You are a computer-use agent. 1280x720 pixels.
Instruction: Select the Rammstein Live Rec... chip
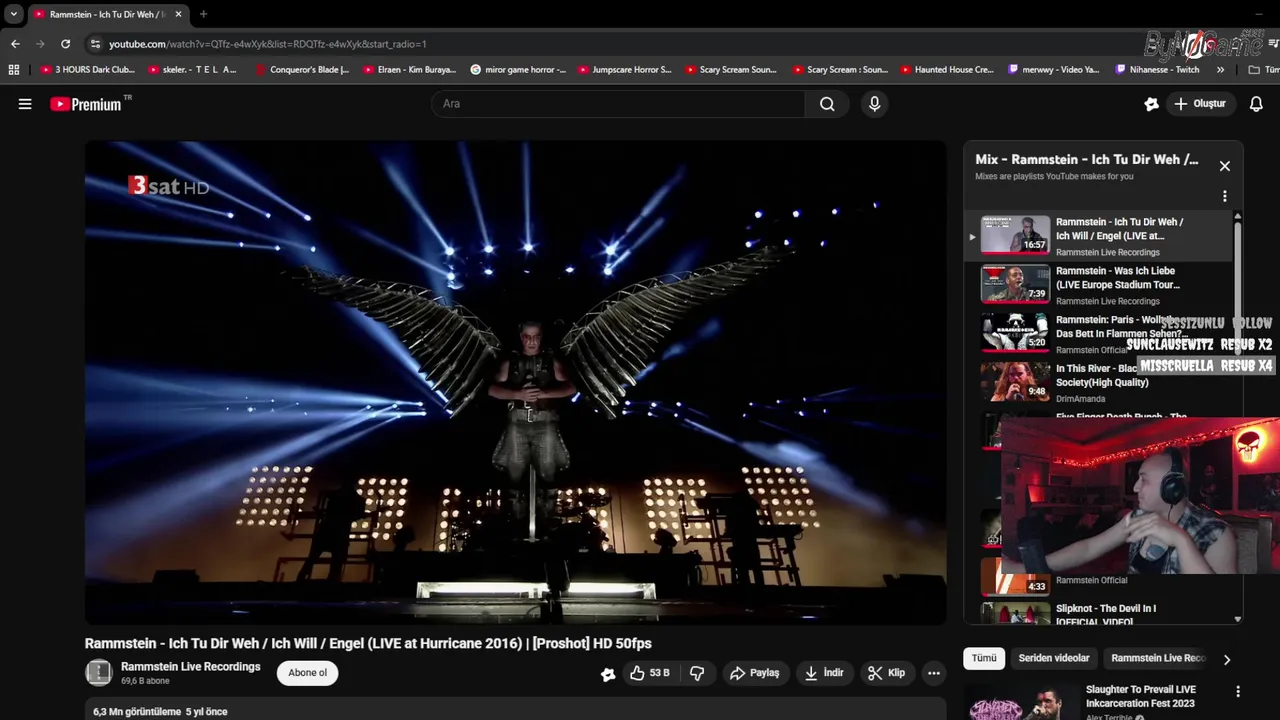[1158, 658]
